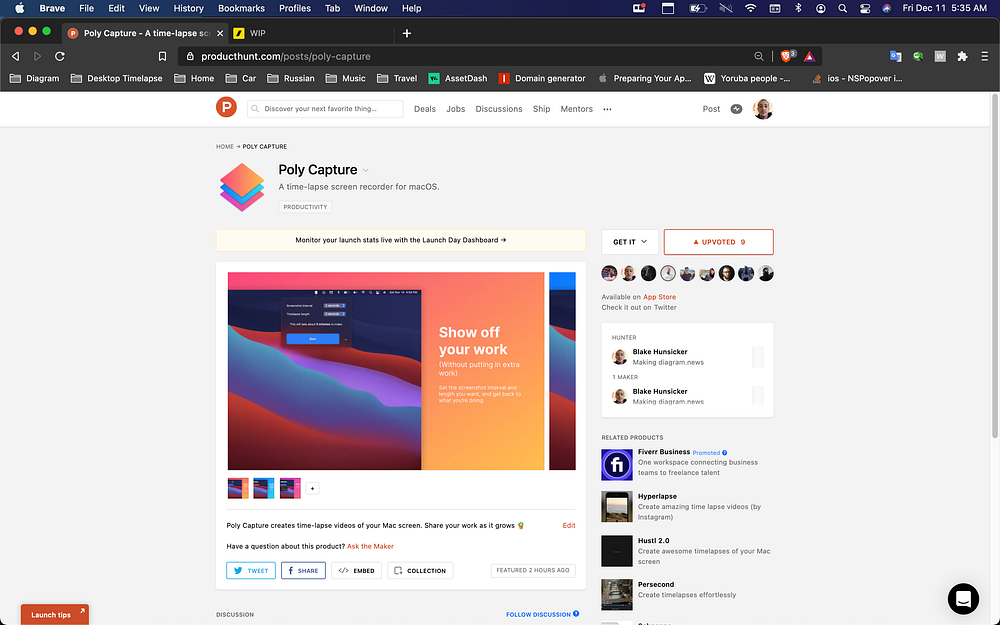1000x625 pixels.
Task: Click the Brave Rewards triangle icon
Action: 809,56
